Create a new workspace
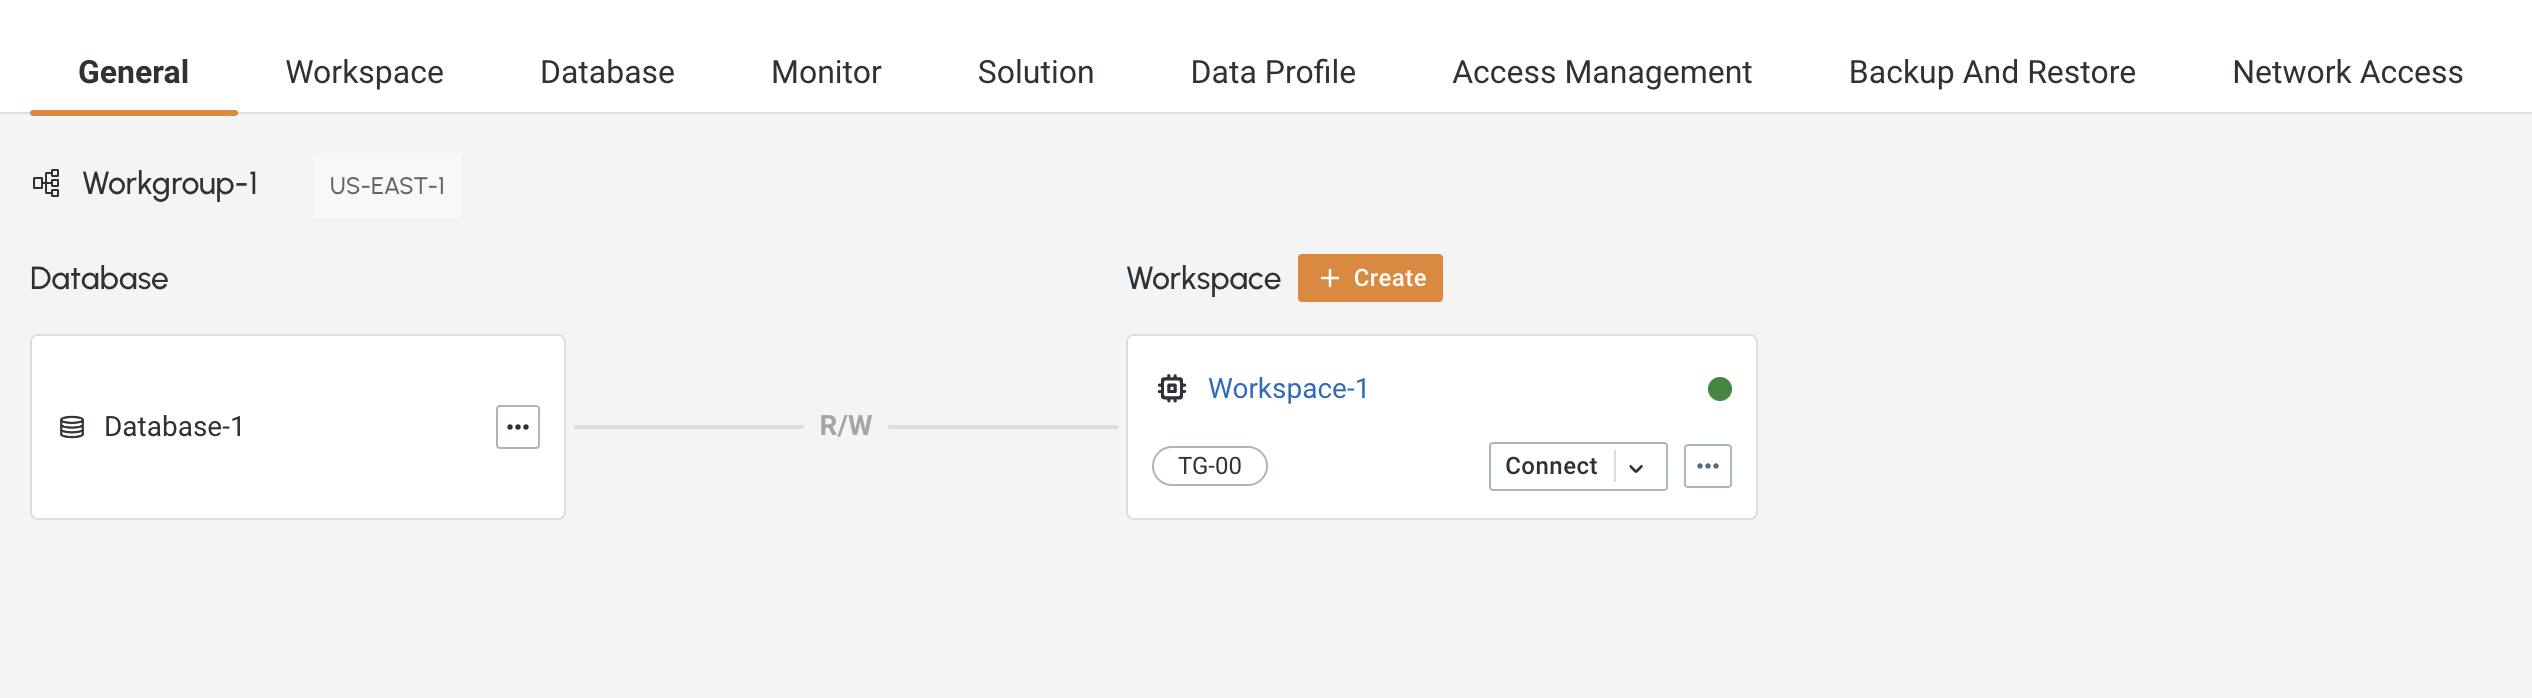Viewport: 2532px width, 698px height. point(1370,278)
